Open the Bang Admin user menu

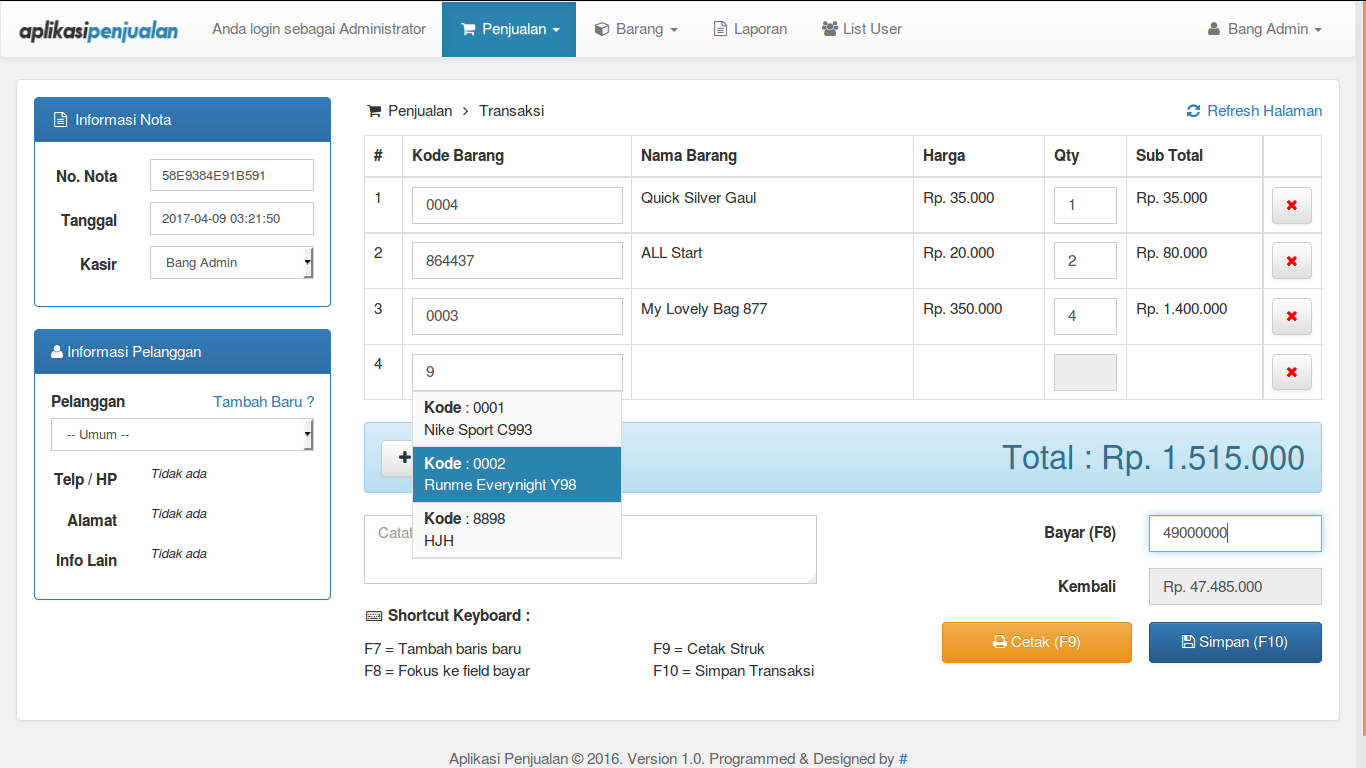click(1265, 29)
